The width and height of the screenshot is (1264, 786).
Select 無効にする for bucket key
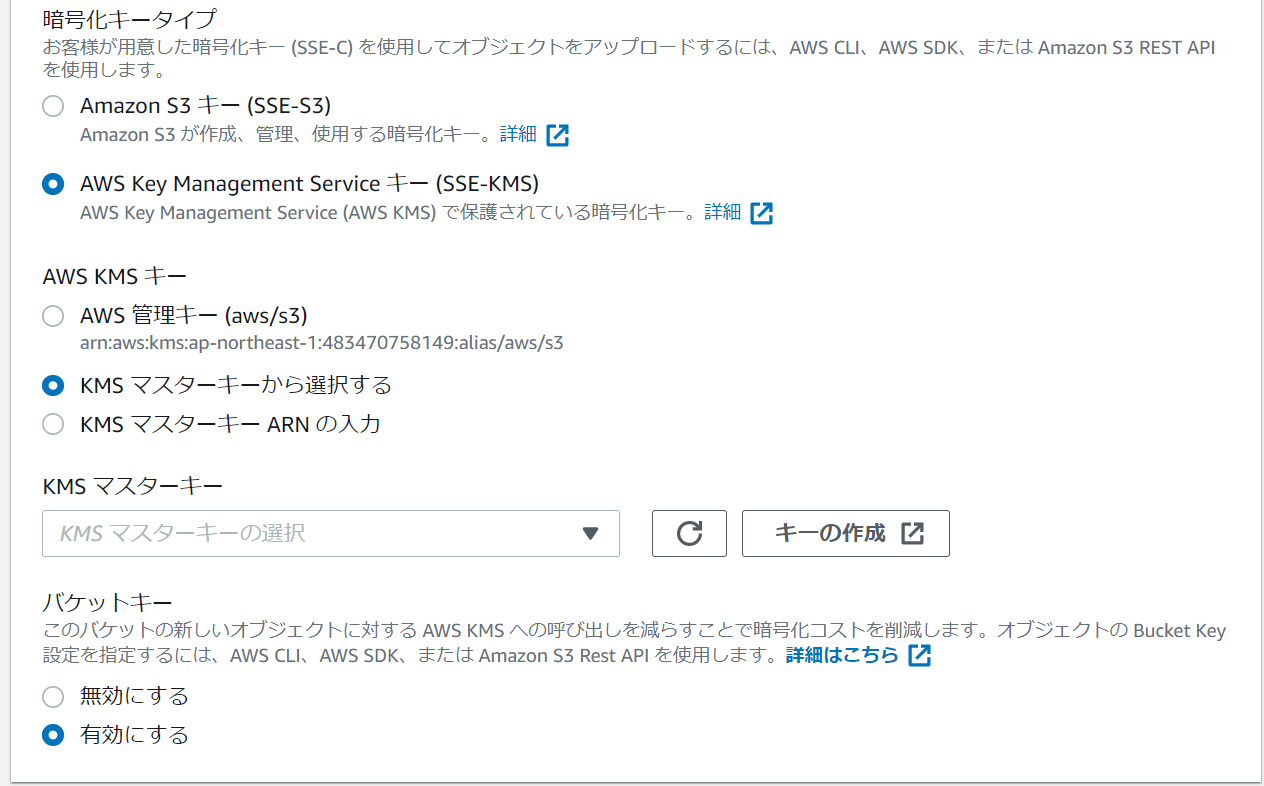pyautogui.click(x=53, y=696)
